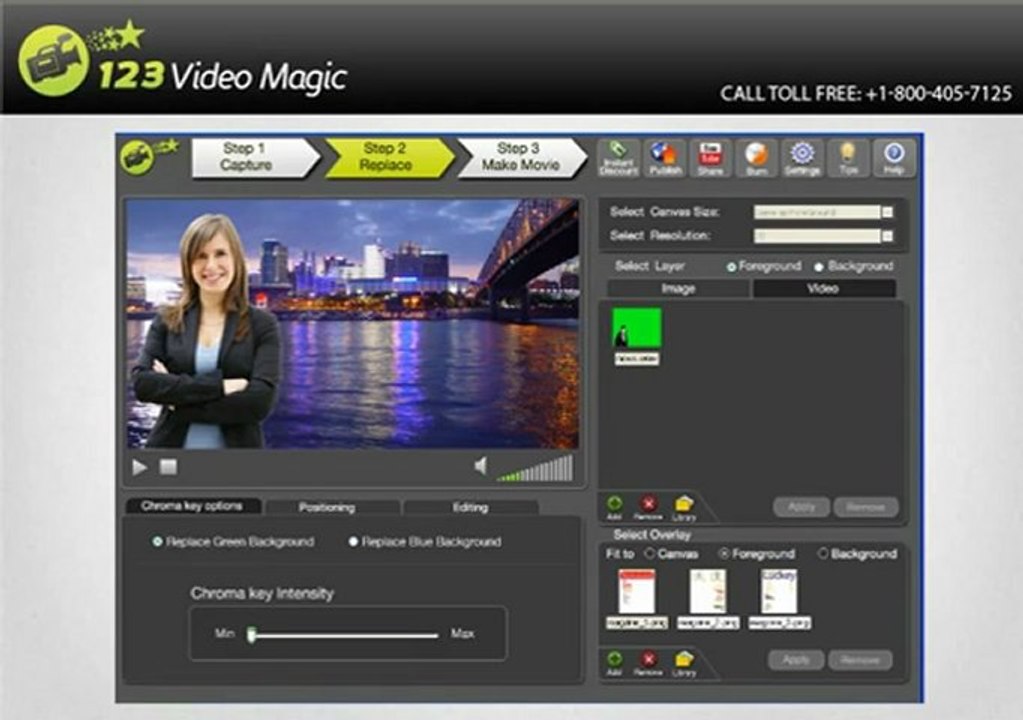Select Replace Blue Background option
This screenshot has height=720, width=1023.
(425, 541)
